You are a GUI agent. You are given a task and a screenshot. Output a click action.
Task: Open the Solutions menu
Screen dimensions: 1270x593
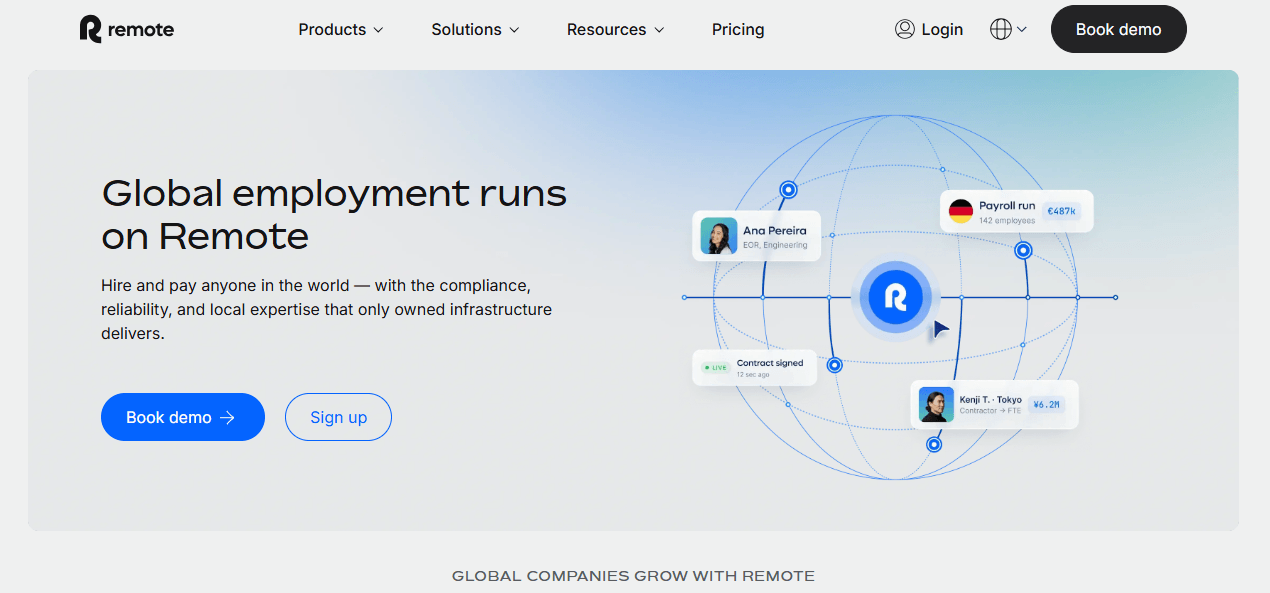pos(475,29)
